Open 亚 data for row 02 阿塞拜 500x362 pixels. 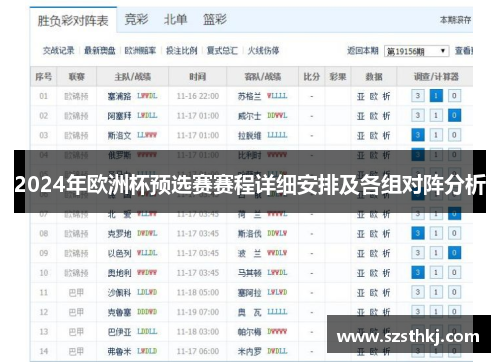pyautogui.click(x=361, y=116)
